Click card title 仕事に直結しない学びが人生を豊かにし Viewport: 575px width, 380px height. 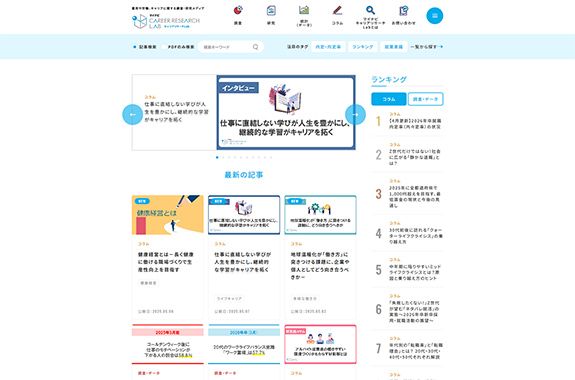tap(242, 262)
